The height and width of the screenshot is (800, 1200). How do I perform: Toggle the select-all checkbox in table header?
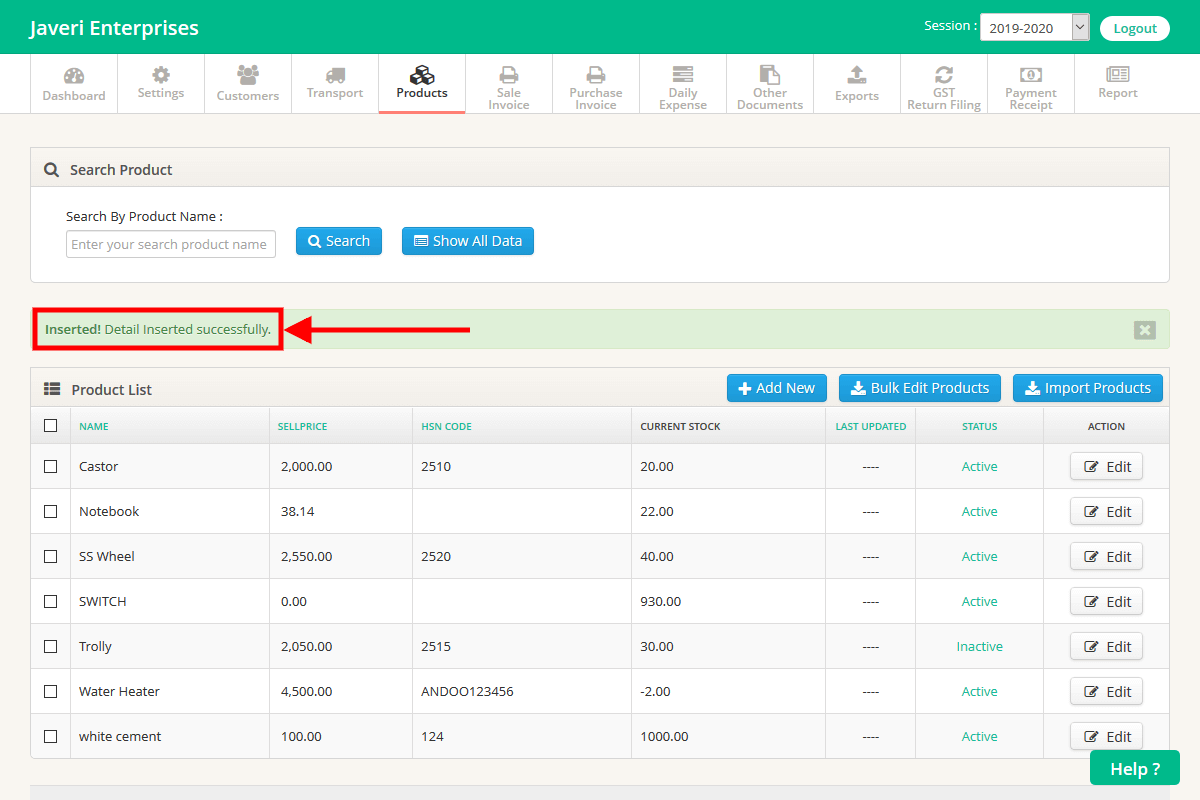51,426
